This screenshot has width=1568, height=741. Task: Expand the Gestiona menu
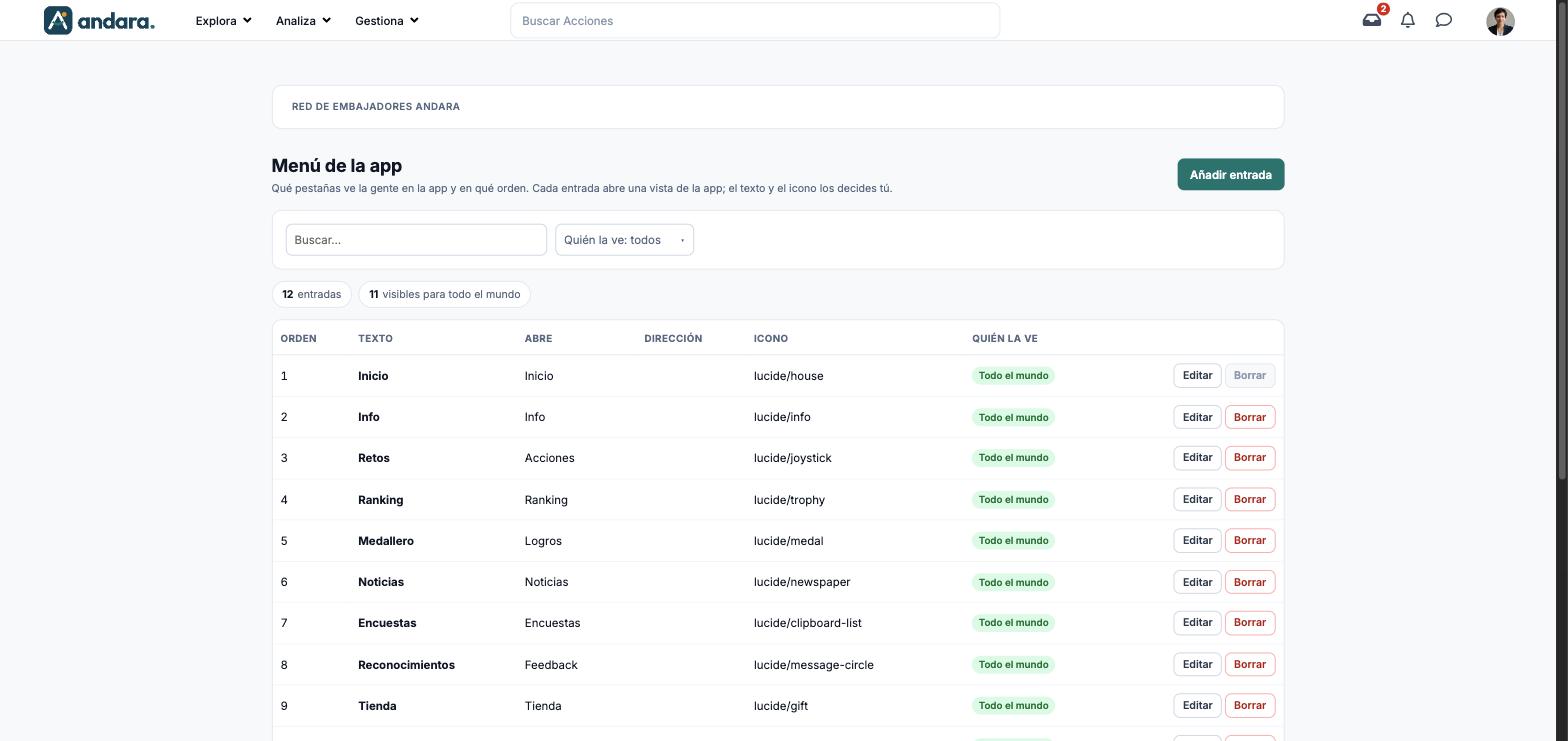pyautogui.click(x=387, y=20)
